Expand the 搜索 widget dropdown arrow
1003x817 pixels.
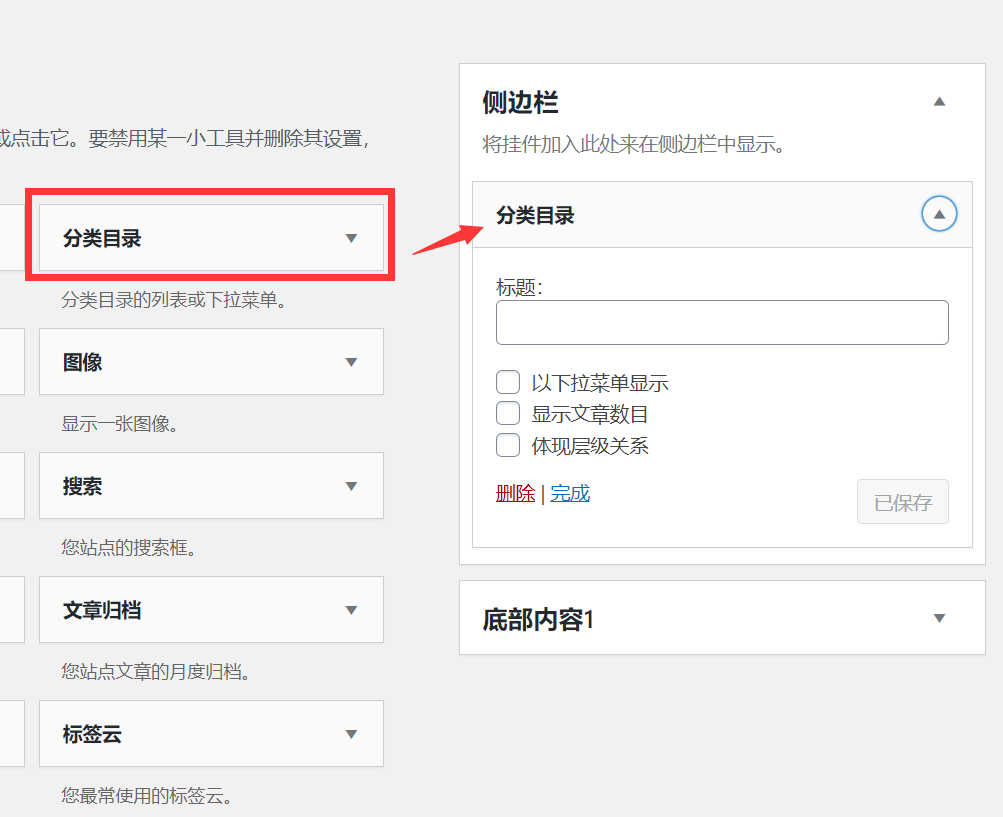[x=351, y=486]
